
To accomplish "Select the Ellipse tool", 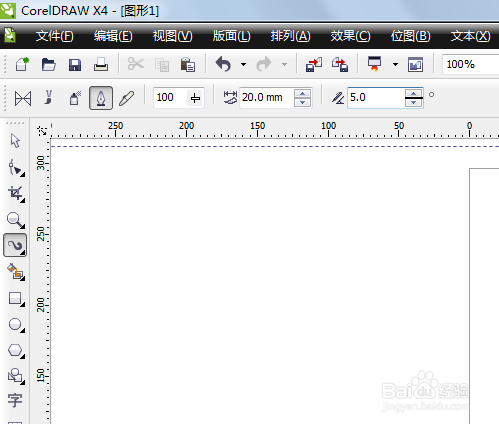I will tap(16, 324).
